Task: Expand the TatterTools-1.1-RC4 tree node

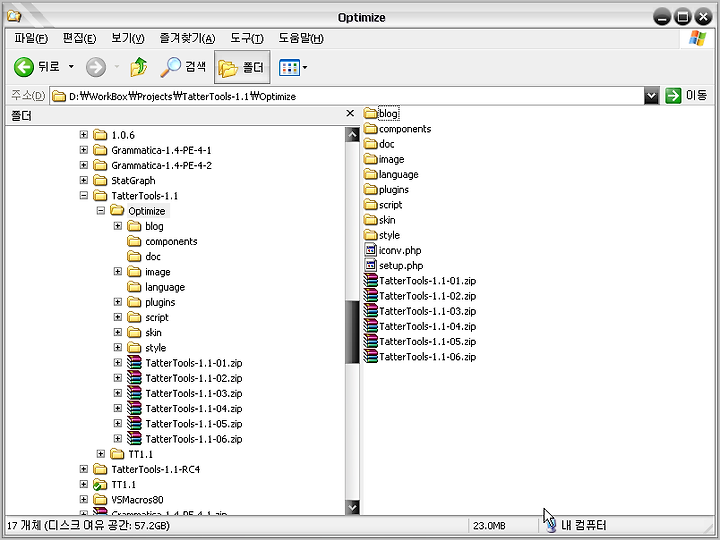Action: pyautogui.click(x=84, y=469)
